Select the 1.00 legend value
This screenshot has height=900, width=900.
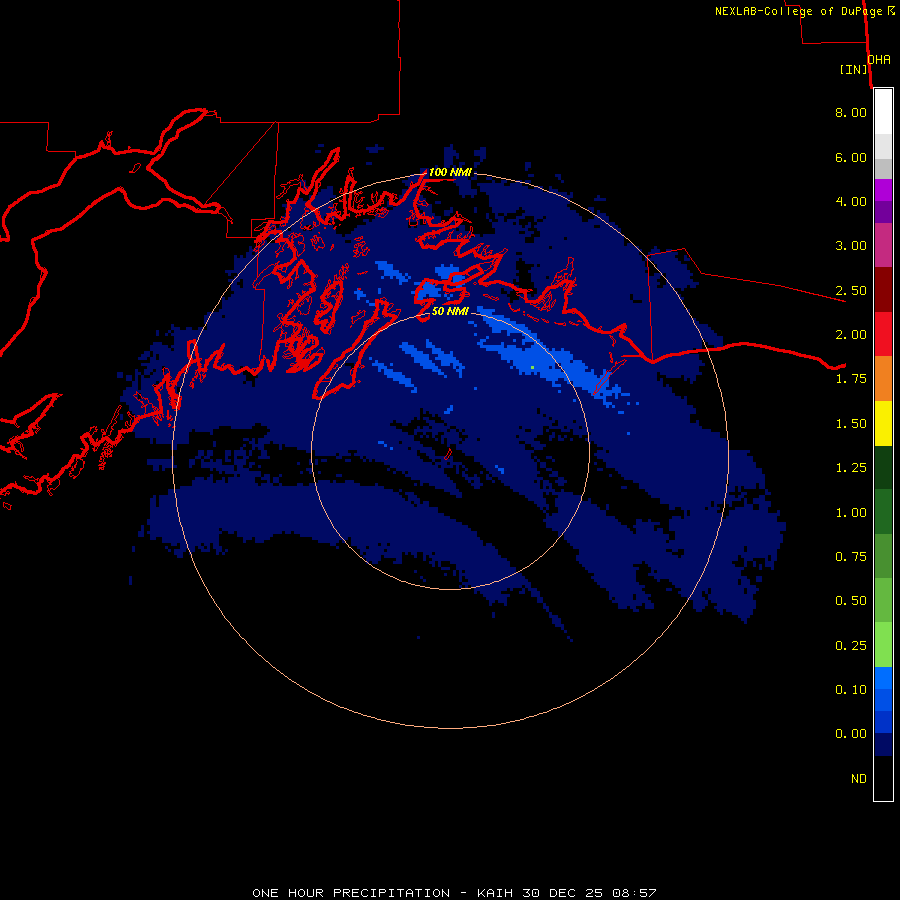pyautogui.click(x=851, y=513)
